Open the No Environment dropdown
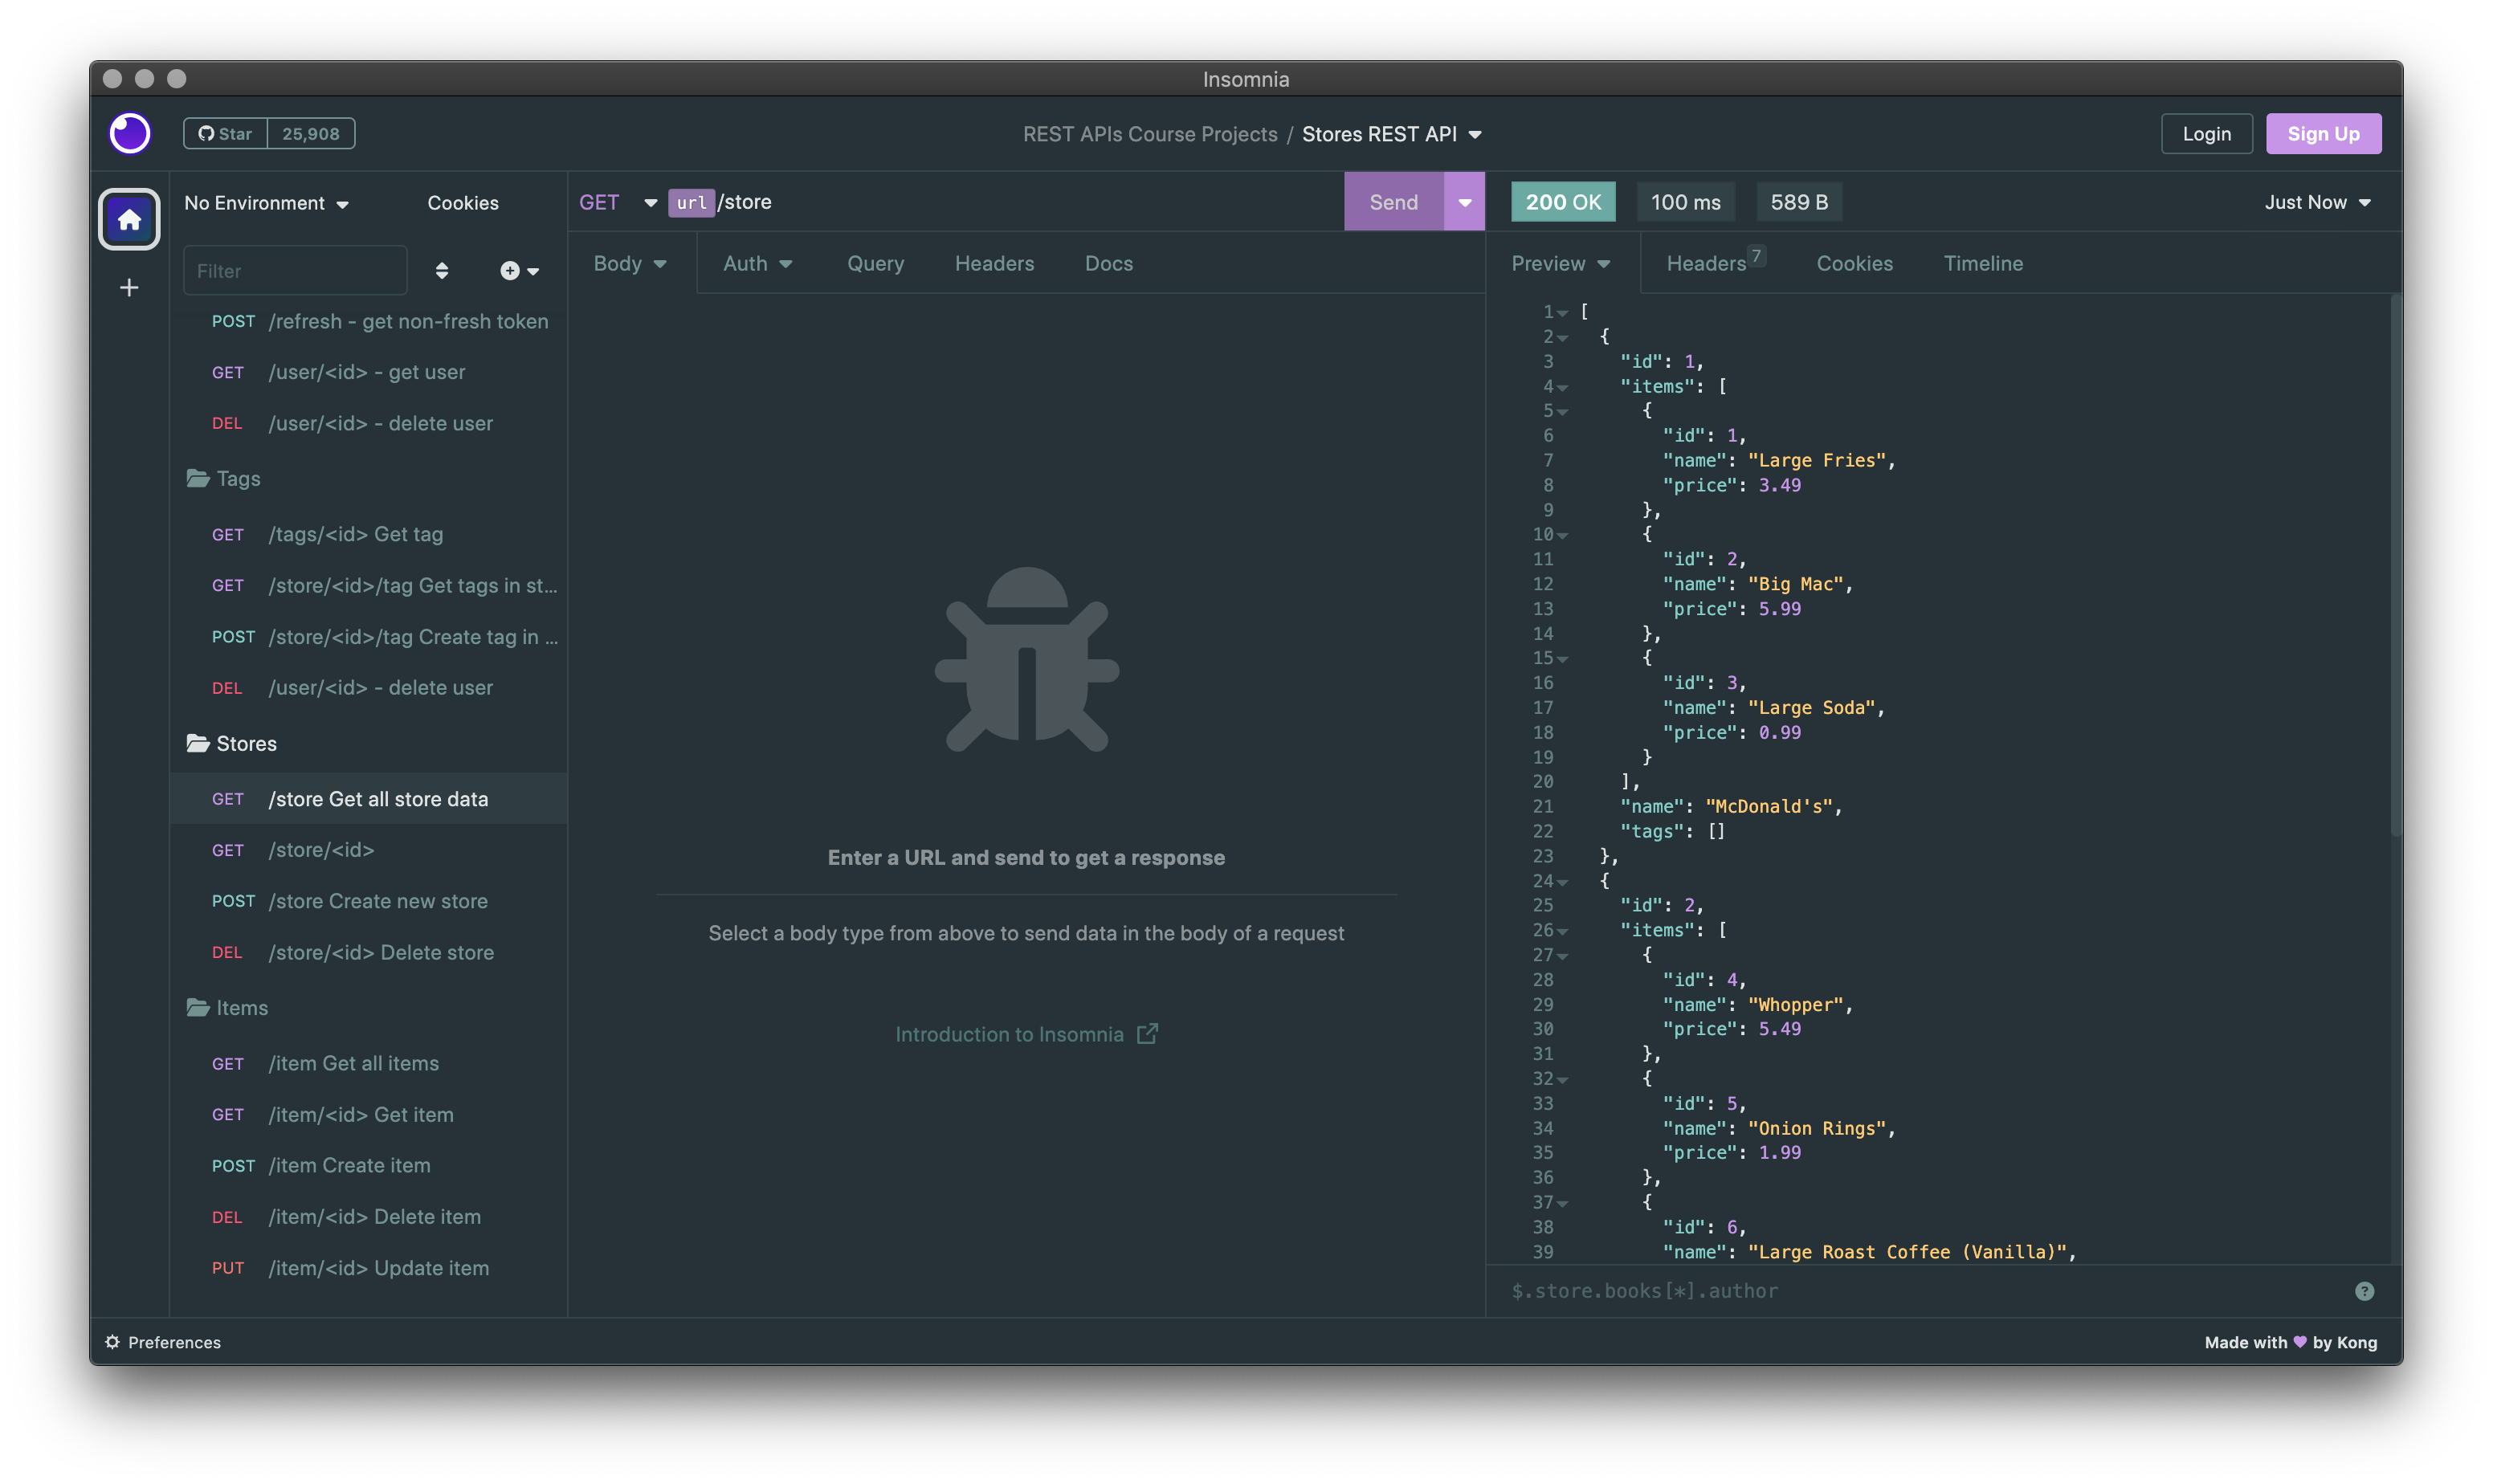The width and height of the screenshot is (2493, 1484). click(x=266, y=202)
